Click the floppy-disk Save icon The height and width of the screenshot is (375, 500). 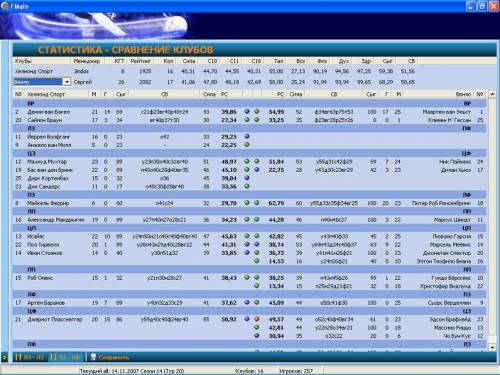(x=93, y=357)
